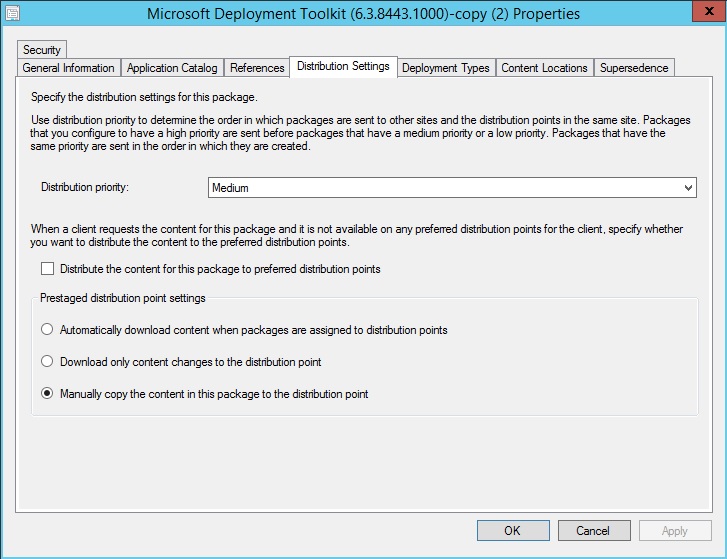Select the References tab
The width and height of the screenshot is (727, 559).
(x=257, y=68)
